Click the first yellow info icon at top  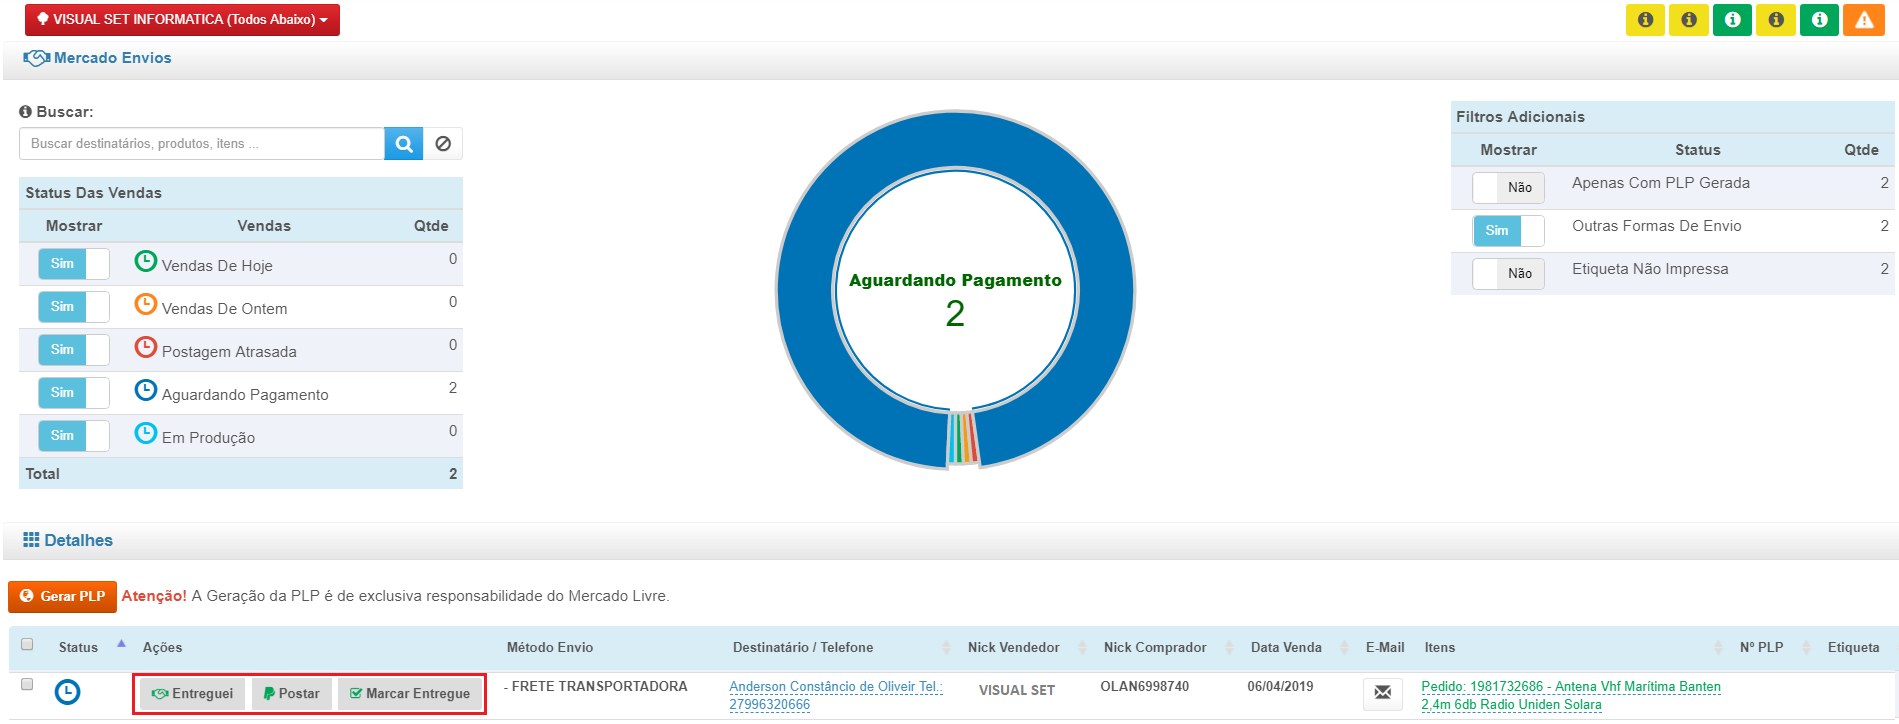point(1645,20)
